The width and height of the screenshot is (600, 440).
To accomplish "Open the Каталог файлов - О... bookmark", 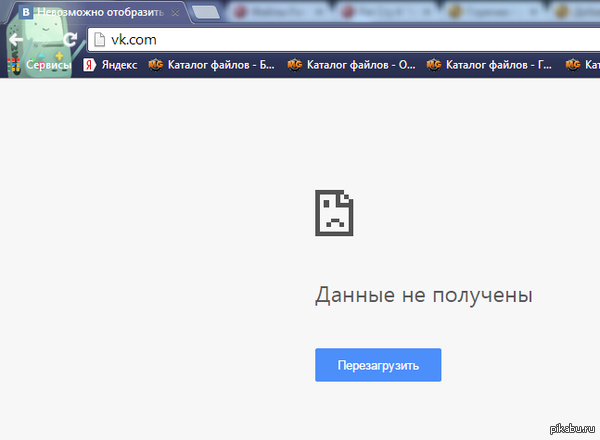I will pos(350,64).
